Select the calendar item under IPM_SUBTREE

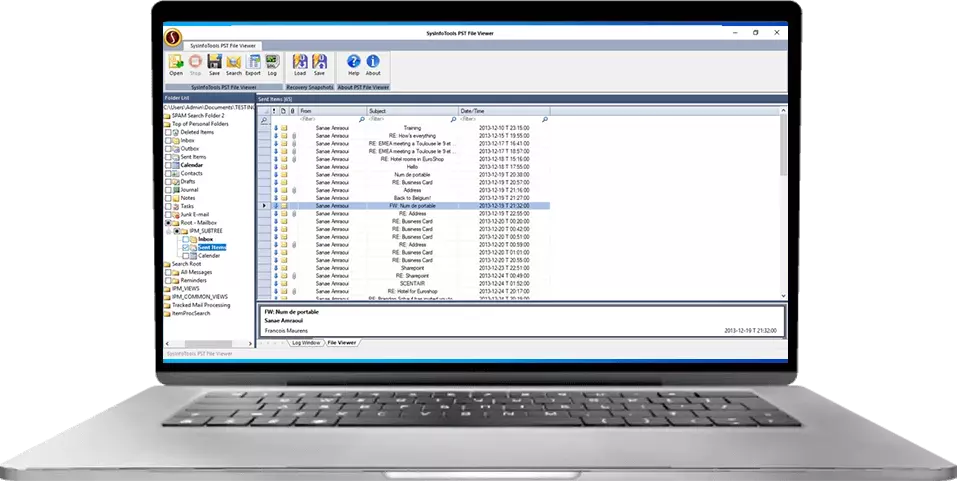209,256
